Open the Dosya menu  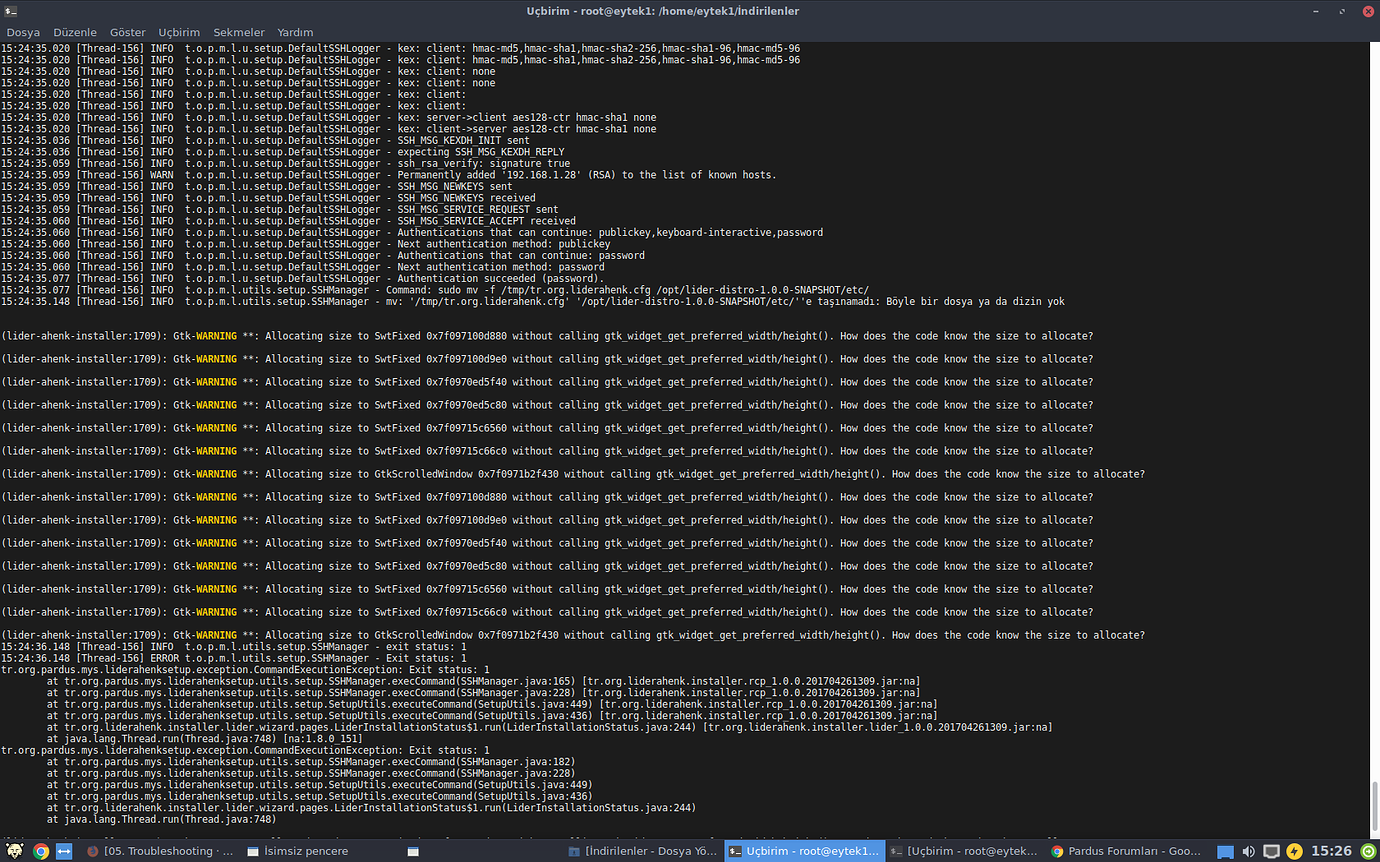tap(23, 32)
